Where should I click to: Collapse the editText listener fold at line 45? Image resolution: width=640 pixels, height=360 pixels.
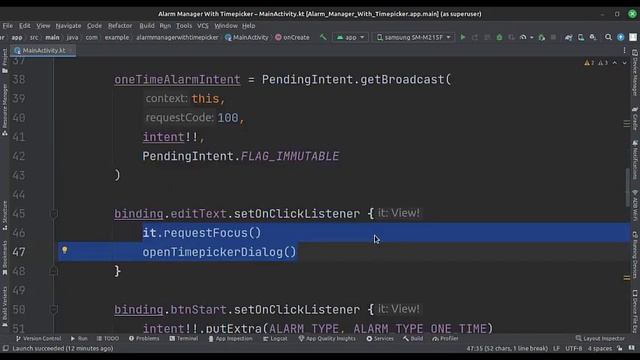[53, 213]
